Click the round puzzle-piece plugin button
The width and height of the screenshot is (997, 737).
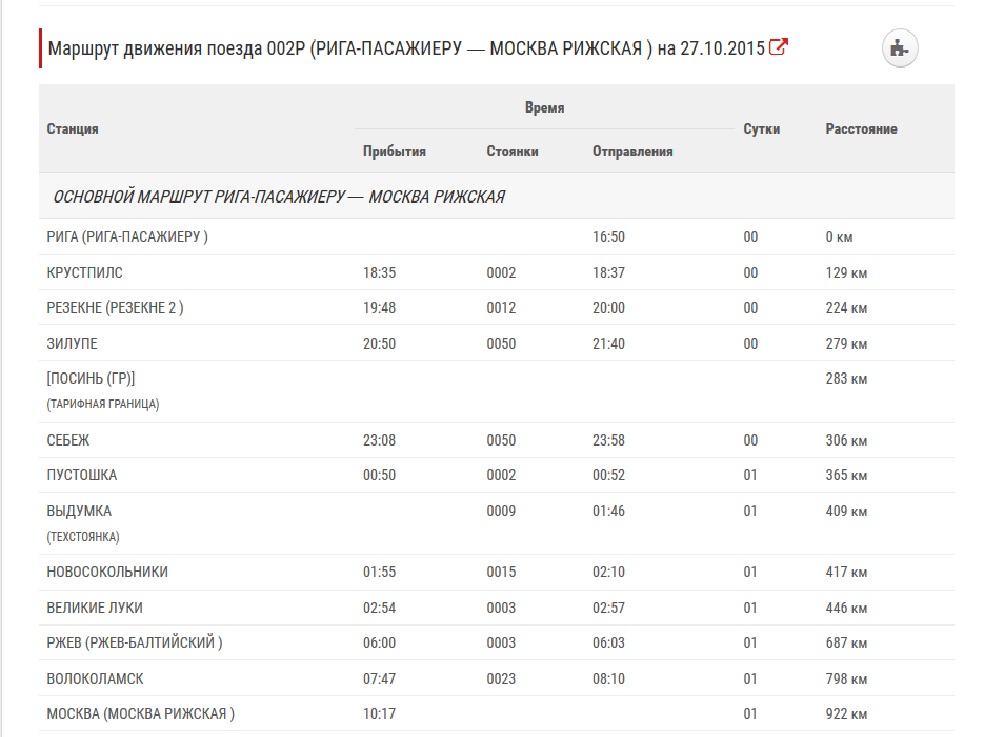(x=900, y=47)
